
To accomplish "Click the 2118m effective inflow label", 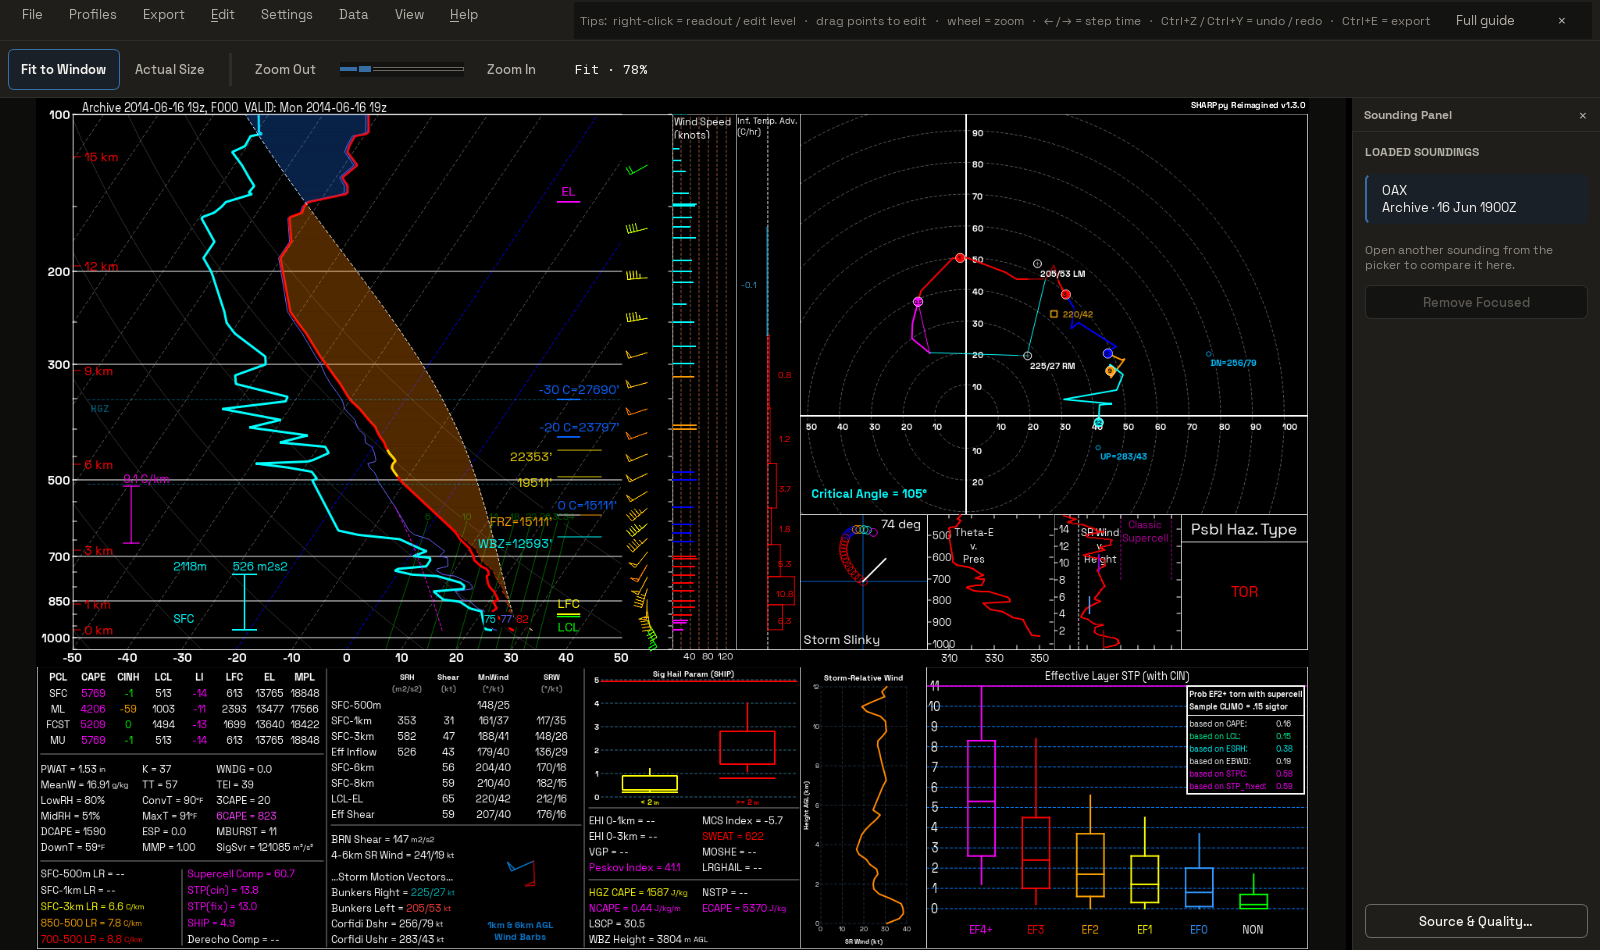I will pos(190,566).
